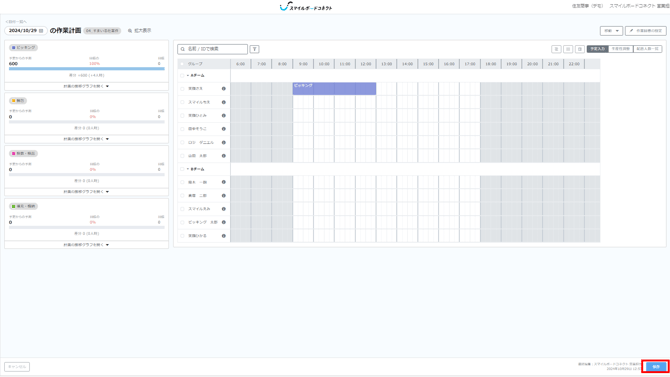Open info icon for first worker in Bチーム
Image resolution: width=670 pixels, height=377 pixels.
pos(223,182)
